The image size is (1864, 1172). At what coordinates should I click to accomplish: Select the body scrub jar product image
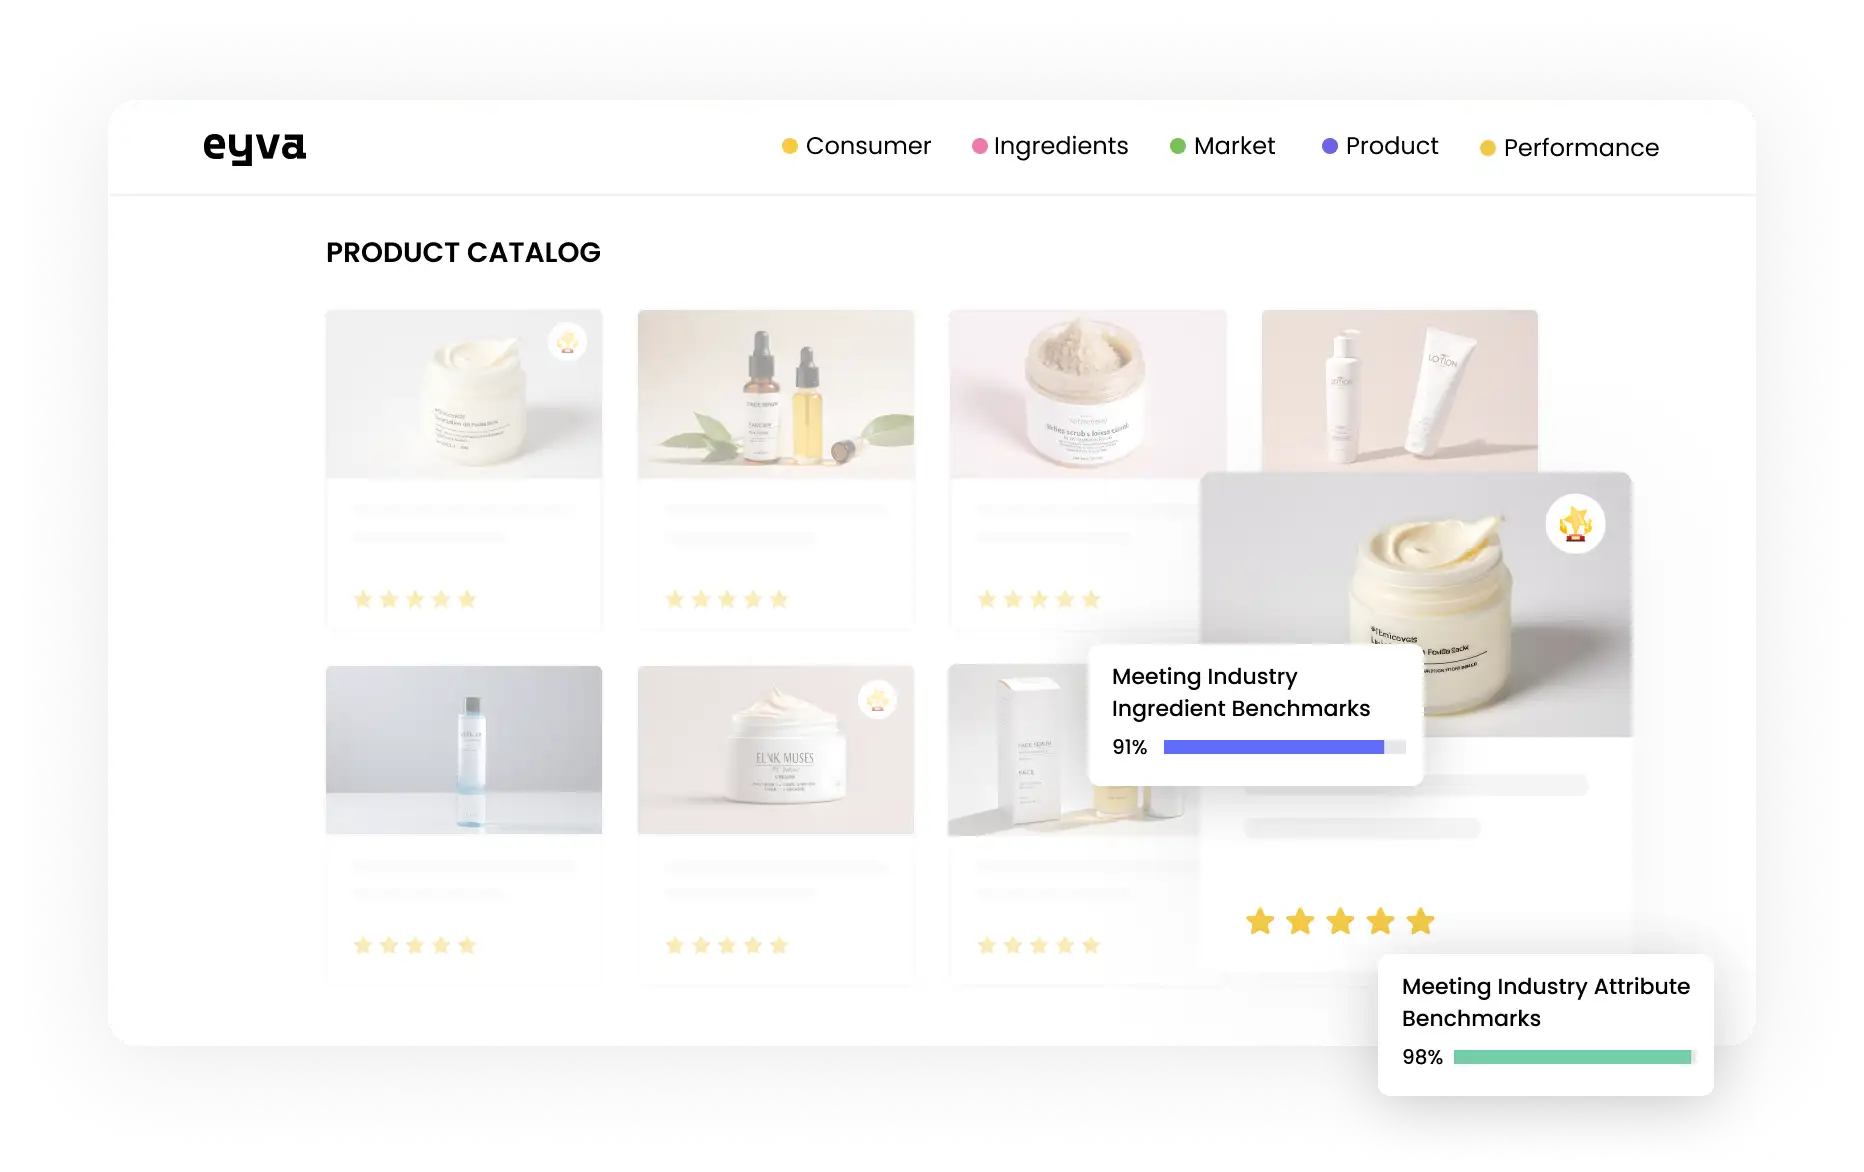tap(1087, 394)
